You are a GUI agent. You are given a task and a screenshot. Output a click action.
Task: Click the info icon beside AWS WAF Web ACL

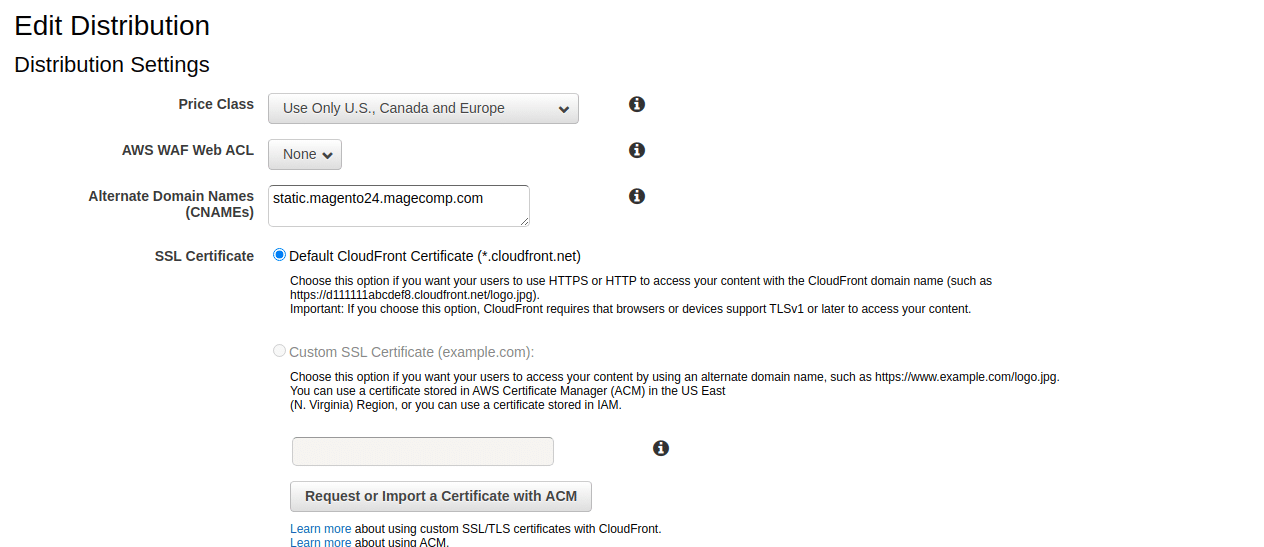point(637,150)
